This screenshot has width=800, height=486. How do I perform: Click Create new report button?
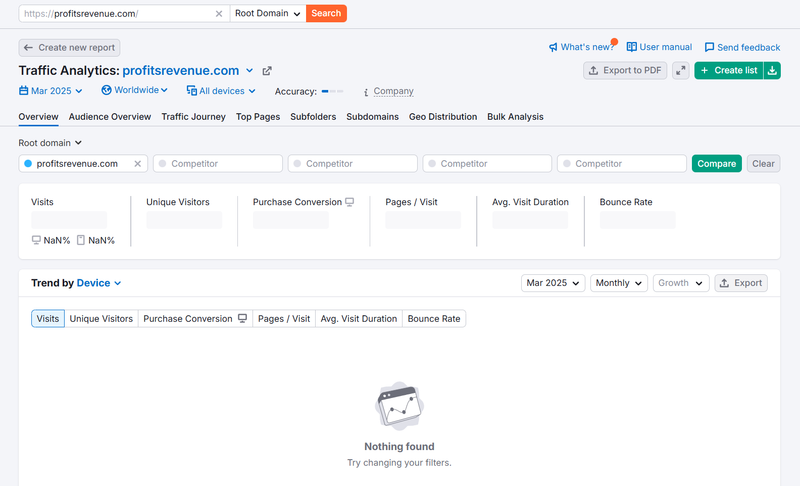69,47
